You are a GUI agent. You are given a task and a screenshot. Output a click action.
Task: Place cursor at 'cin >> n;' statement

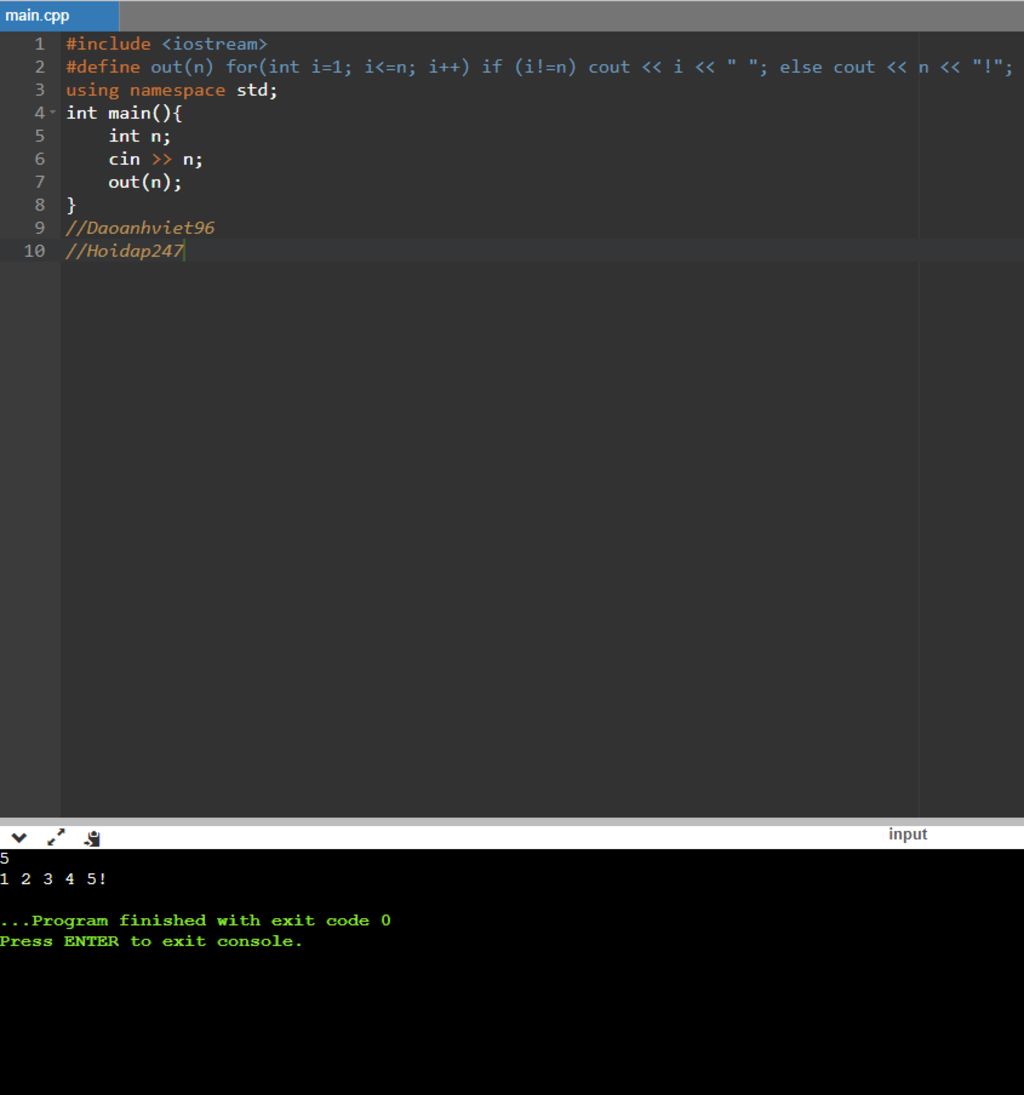click(x=155, y=159)
